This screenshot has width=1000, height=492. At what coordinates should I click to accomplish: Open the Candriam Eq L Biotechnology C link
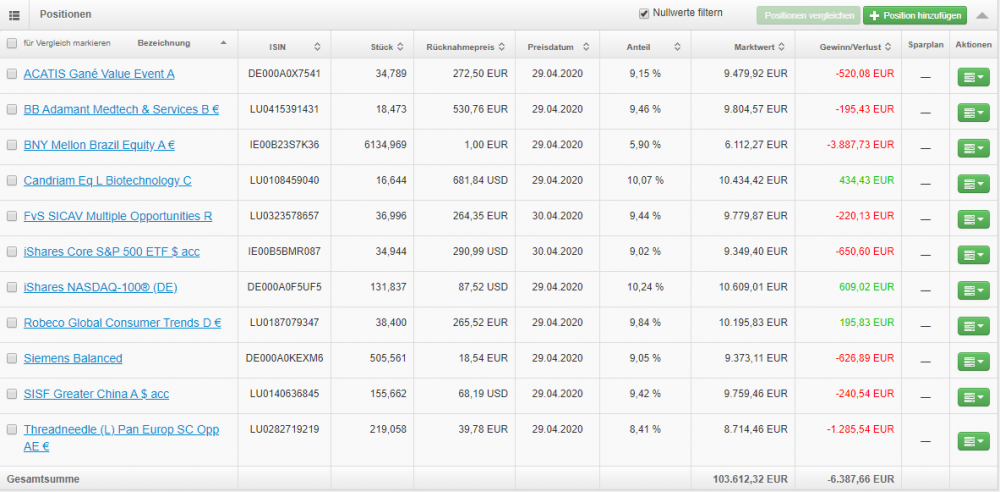[x=107, y=181]
